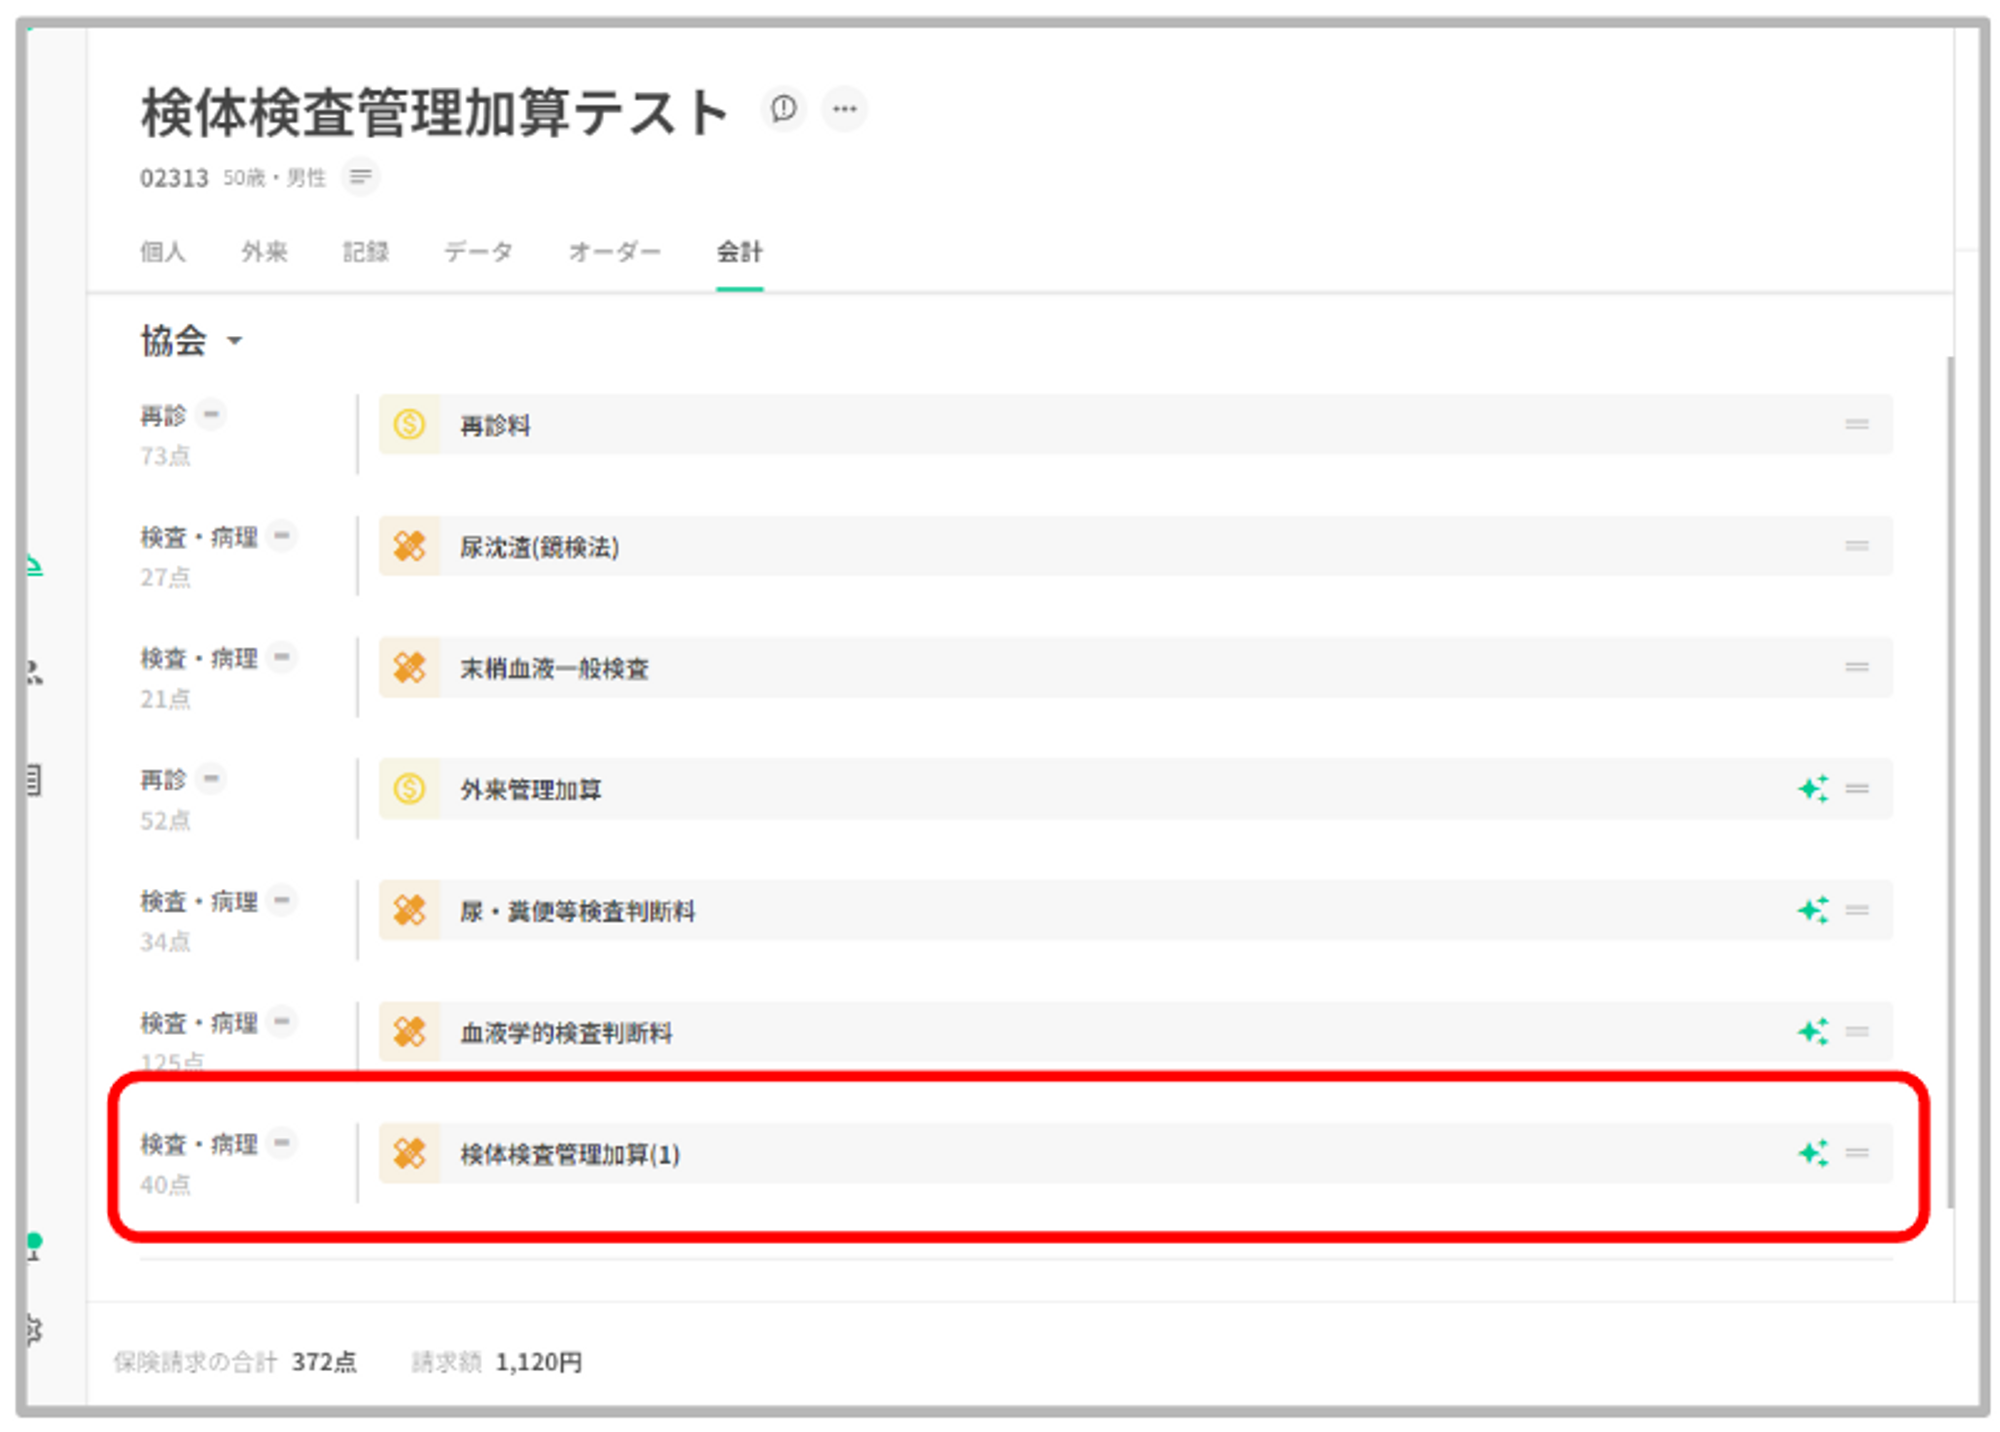Viewport: 2000px width, 1432px height.
Task: Click sparkle icon on 検体検査管理加算(1) row
Action: click(1812, 1152)
